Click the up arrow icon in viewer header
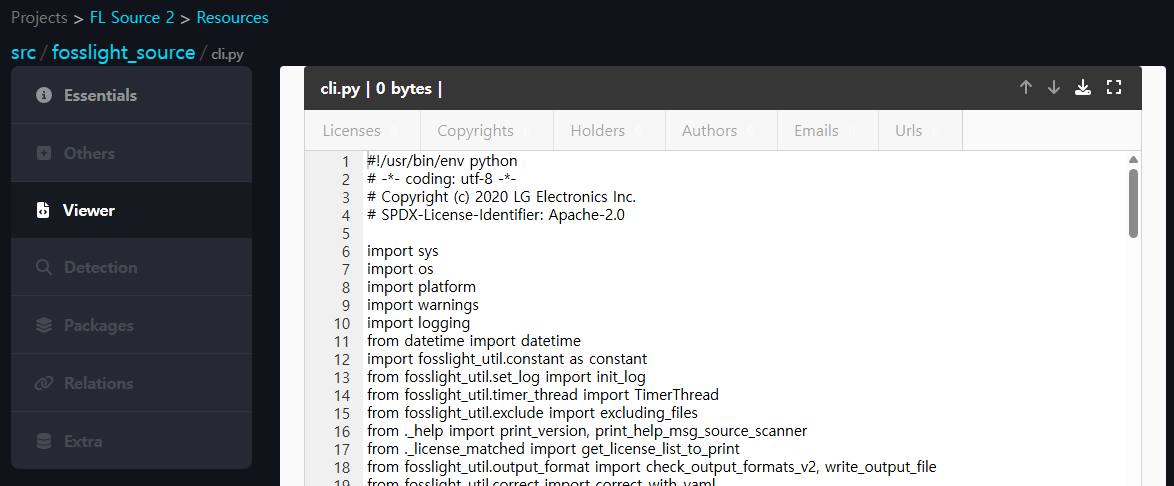 click(x=1026, y=88)
